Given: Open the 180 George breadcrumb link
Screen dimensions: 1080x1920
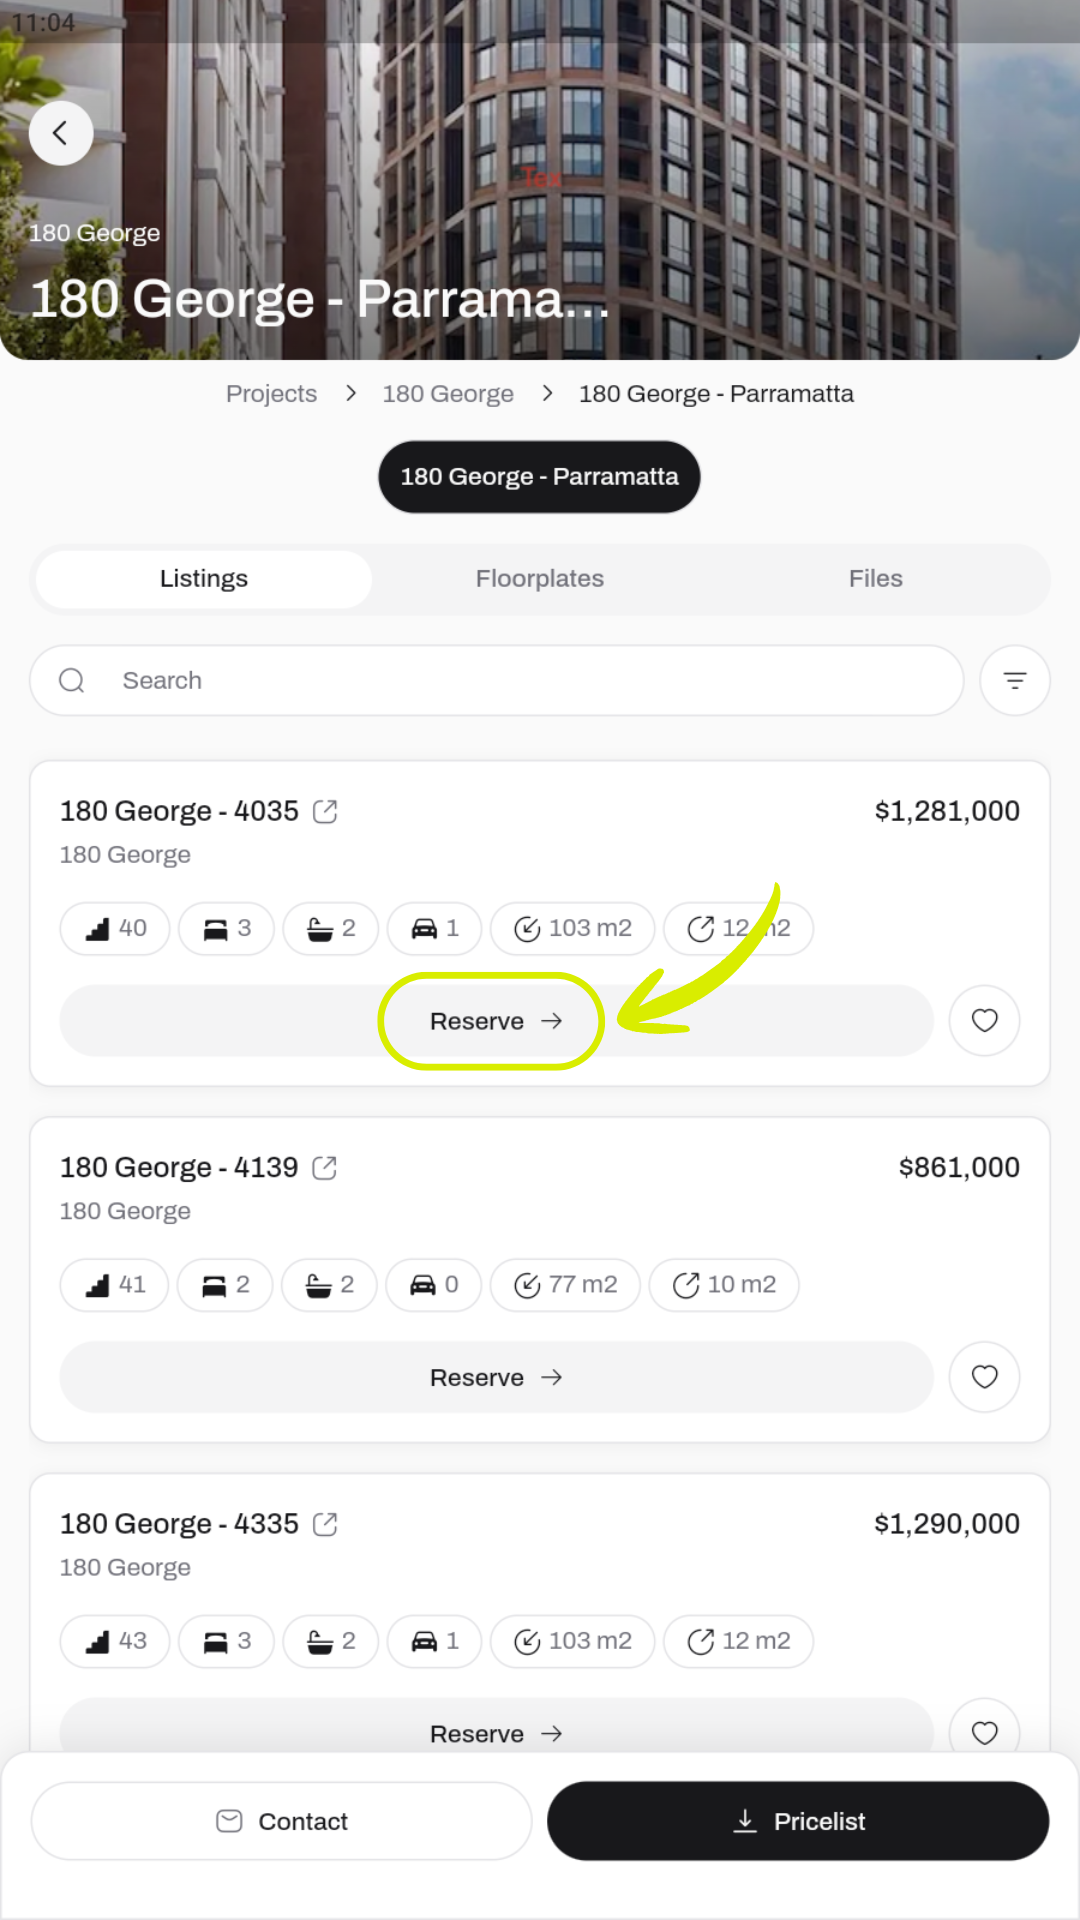Looking at the screenshot, I should (448, 394).
